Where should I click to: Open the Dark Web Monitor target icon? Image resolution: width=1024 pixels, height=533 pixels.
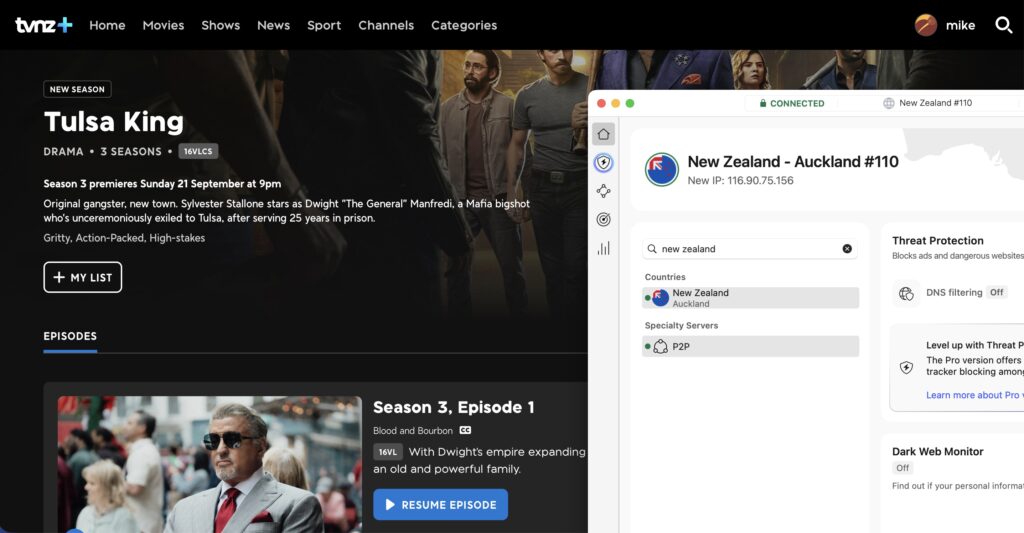tap(603, 219)
